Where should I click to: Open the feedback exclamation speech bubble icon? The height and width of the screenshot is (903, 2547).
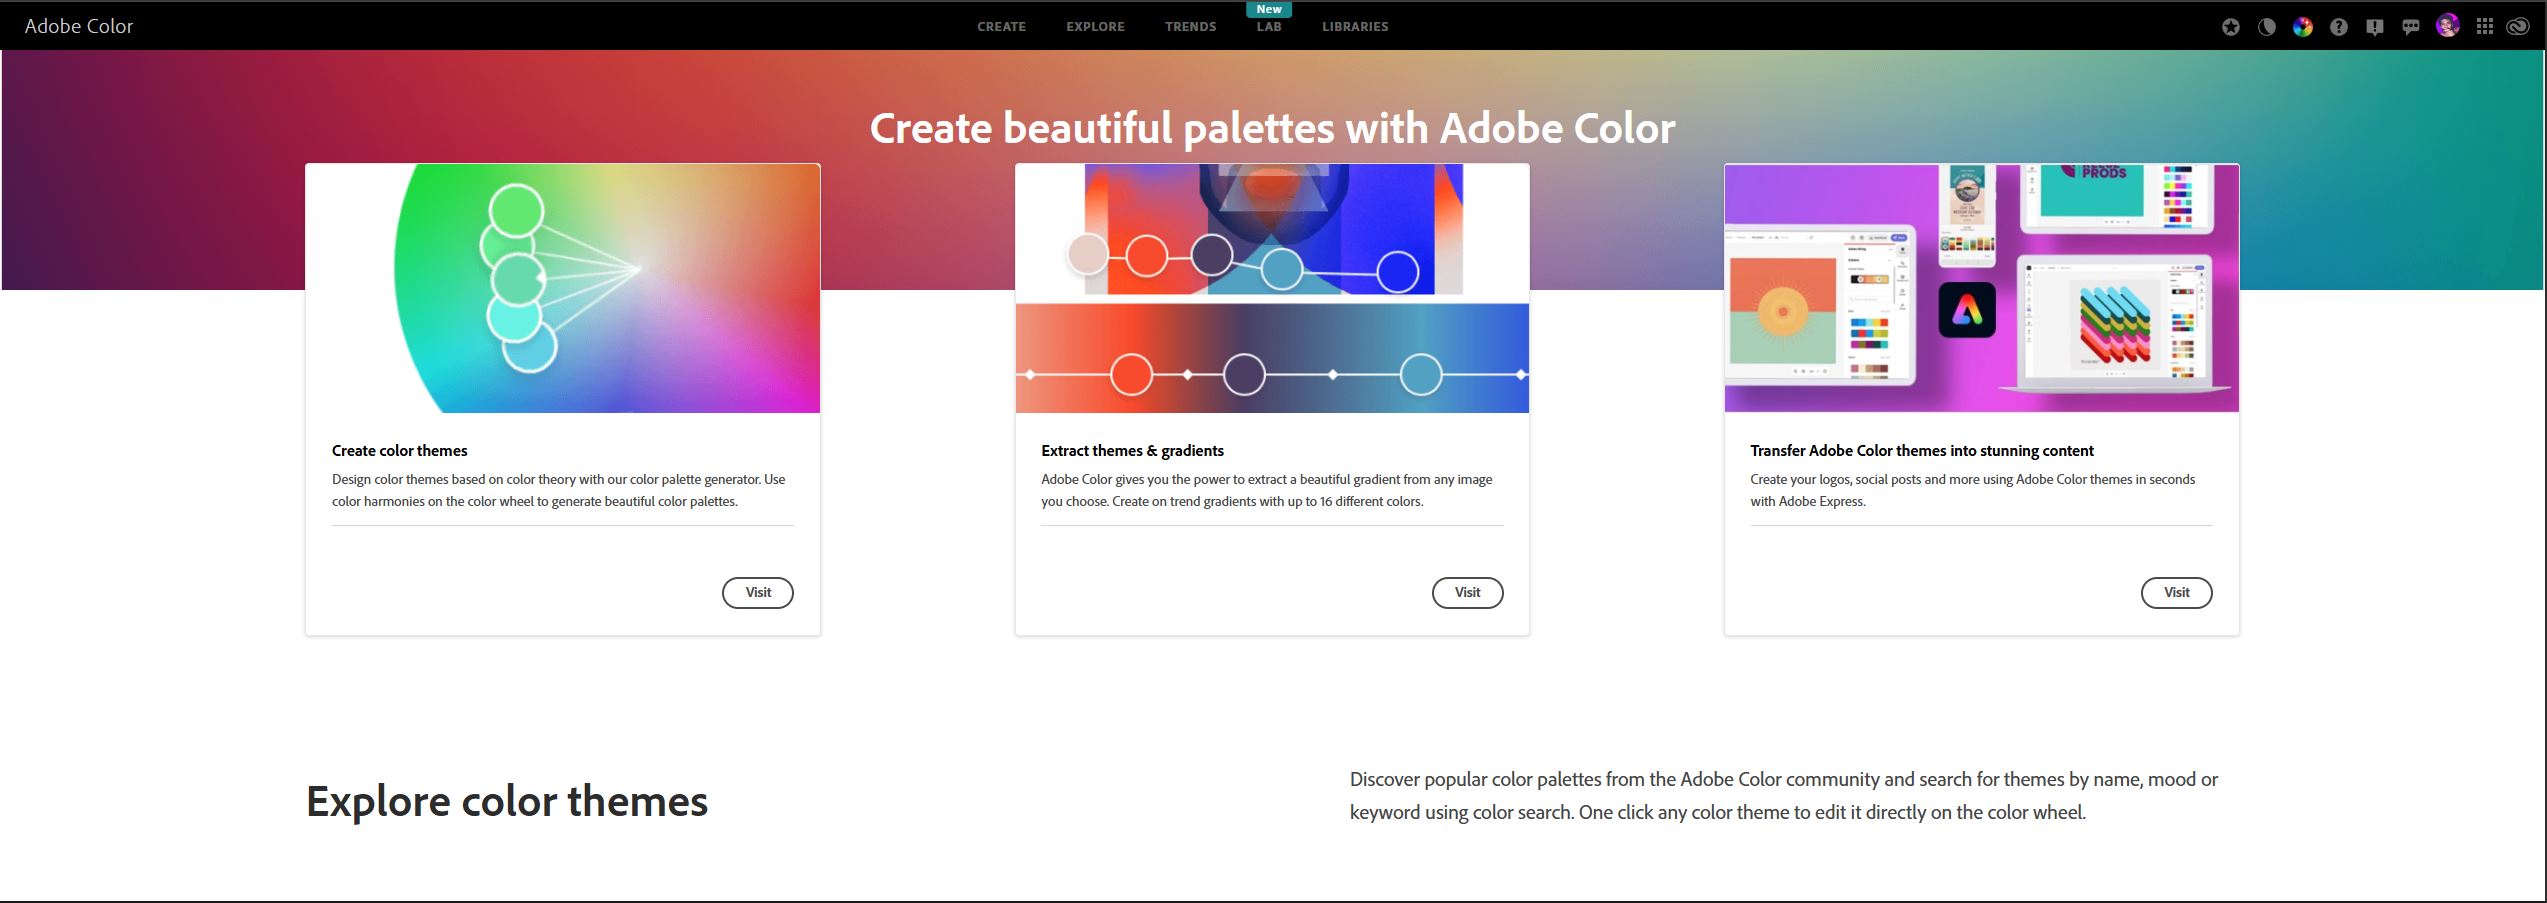(2375, 27)
